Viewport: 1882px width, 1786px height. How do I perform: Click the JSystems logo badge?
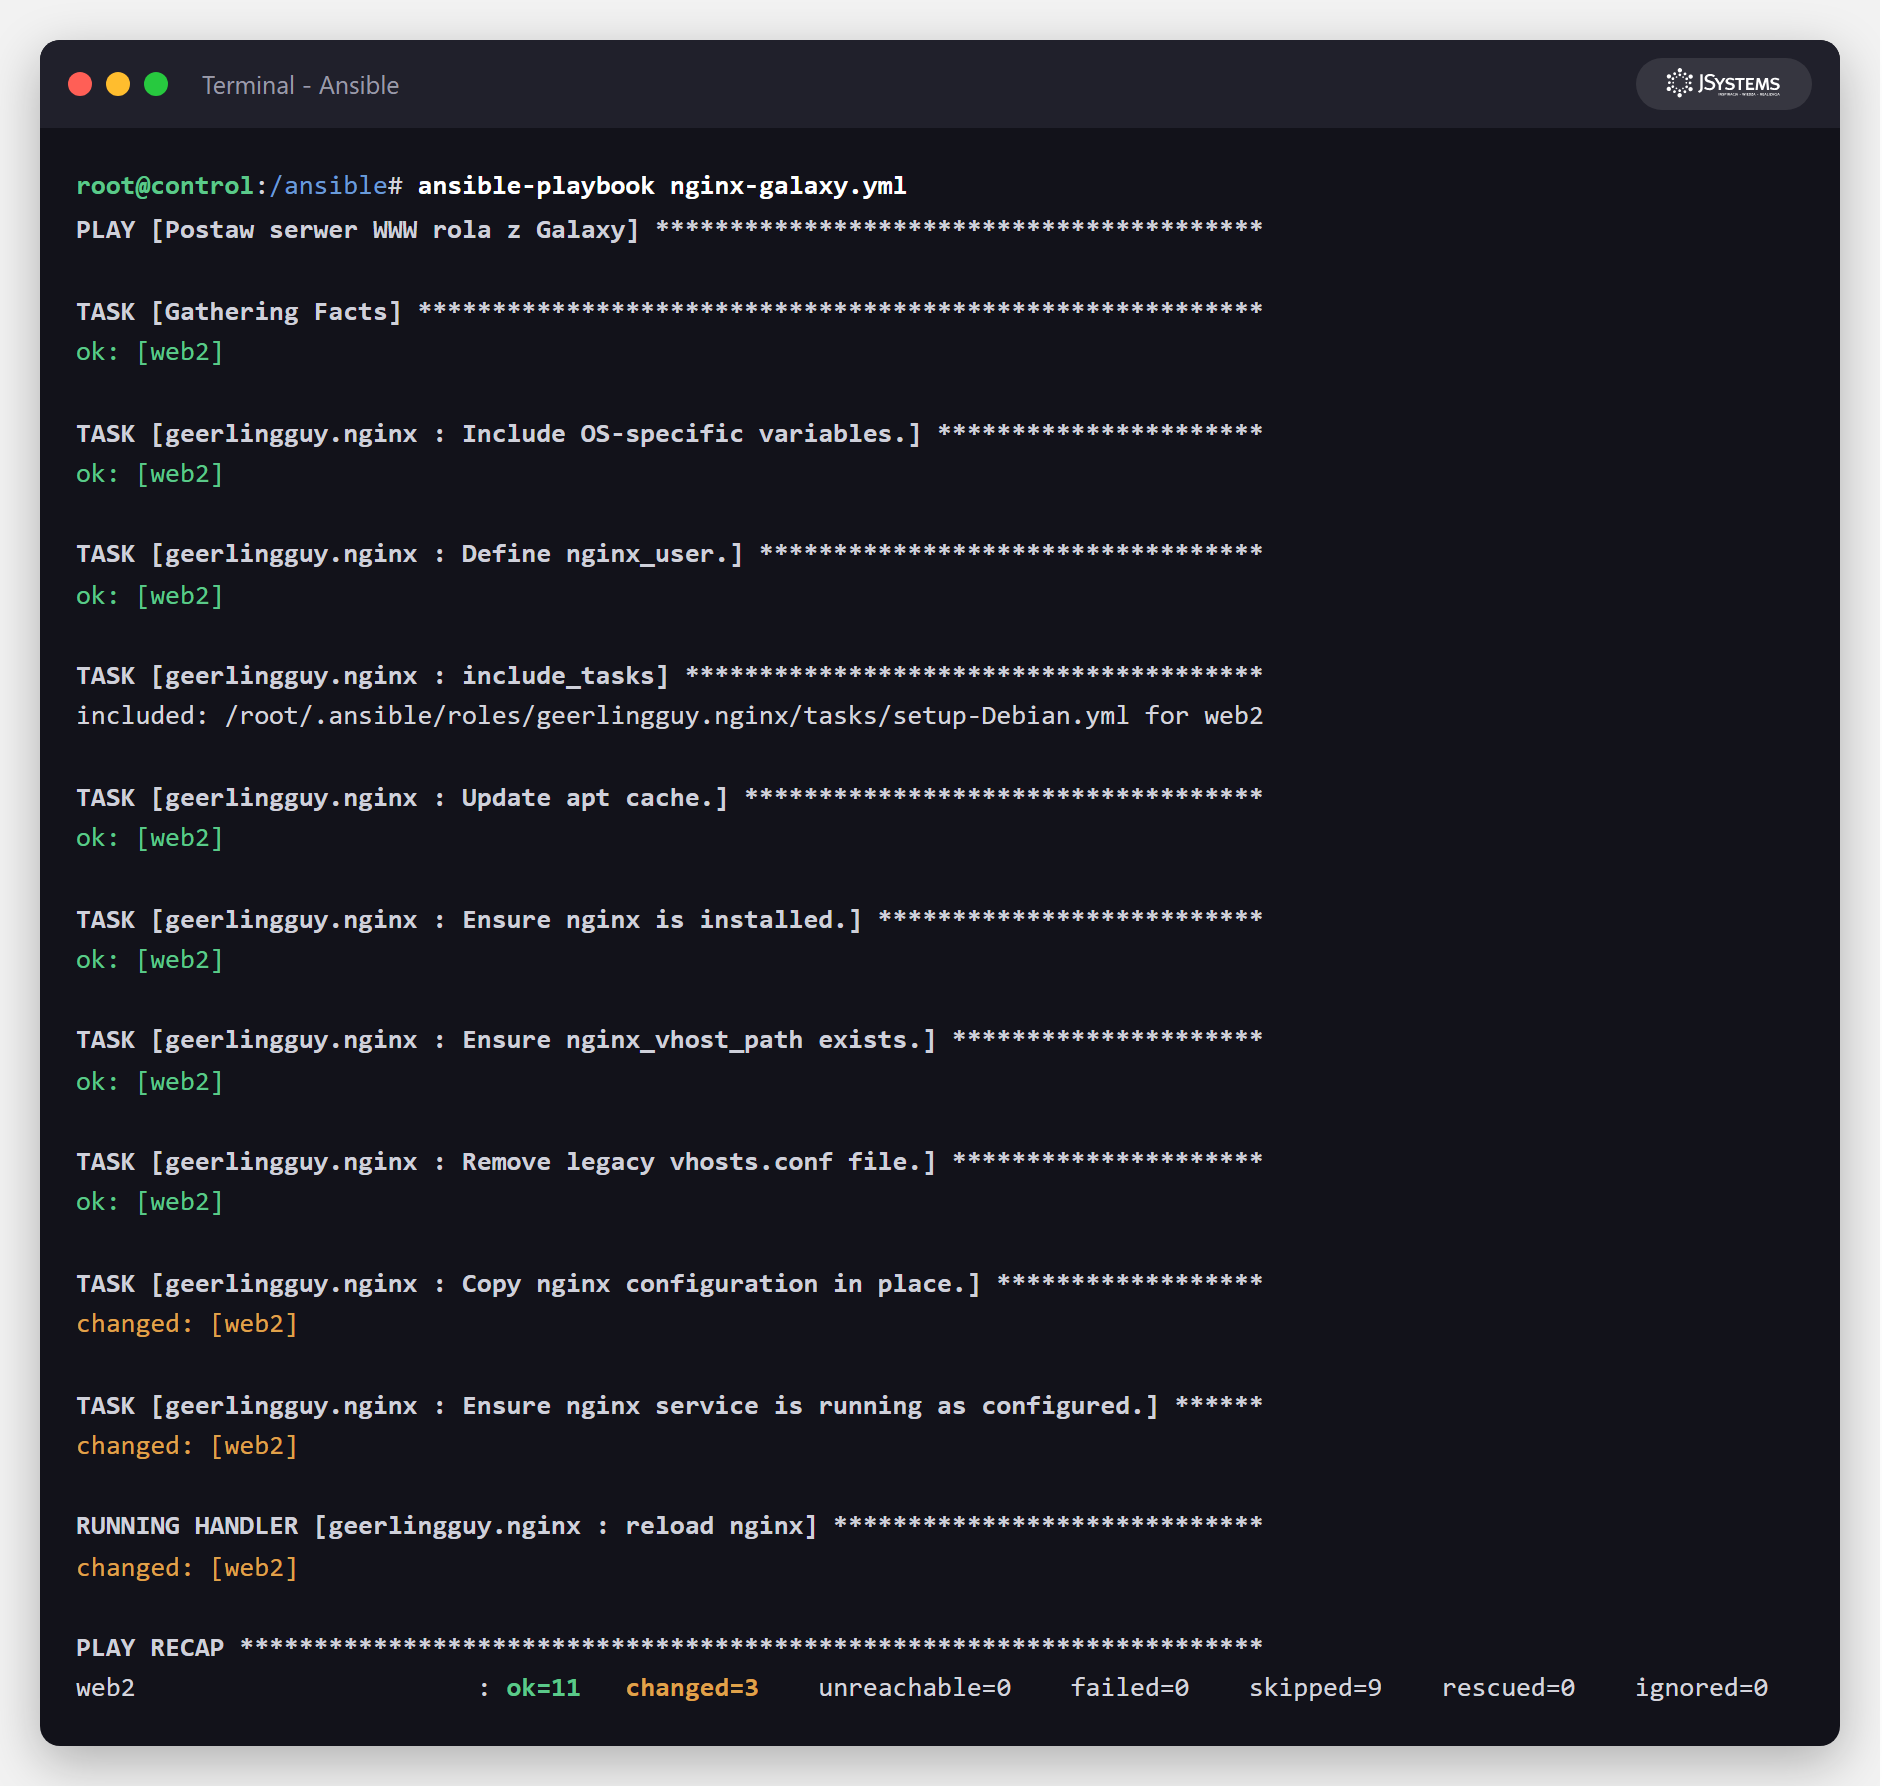click(1723, 84)
